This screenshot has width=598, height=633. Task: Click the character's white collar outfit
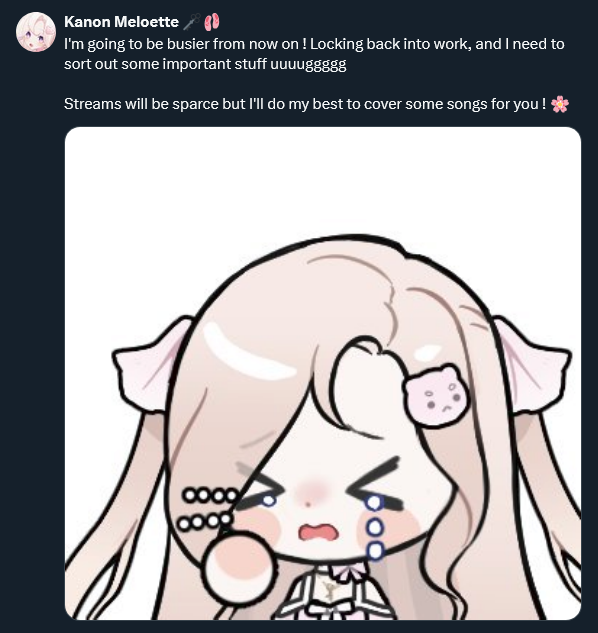pyautogui.click(x=331, y=592)
